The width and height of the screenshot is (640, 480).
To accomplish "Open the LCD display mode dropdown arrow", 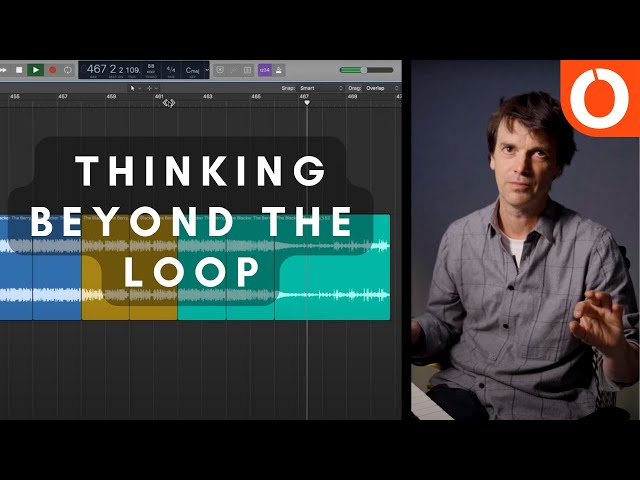I will pyautogui.click(x=207, y=70).
